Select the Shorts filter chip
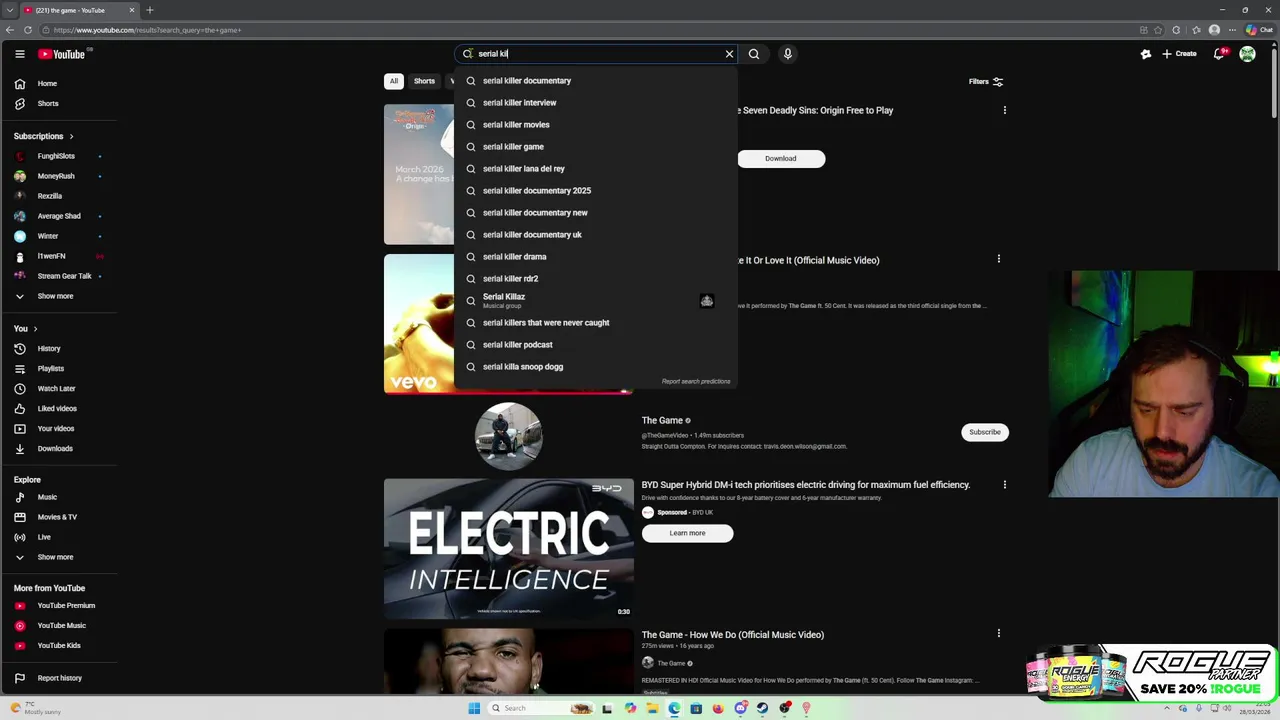 coord(424,81)
